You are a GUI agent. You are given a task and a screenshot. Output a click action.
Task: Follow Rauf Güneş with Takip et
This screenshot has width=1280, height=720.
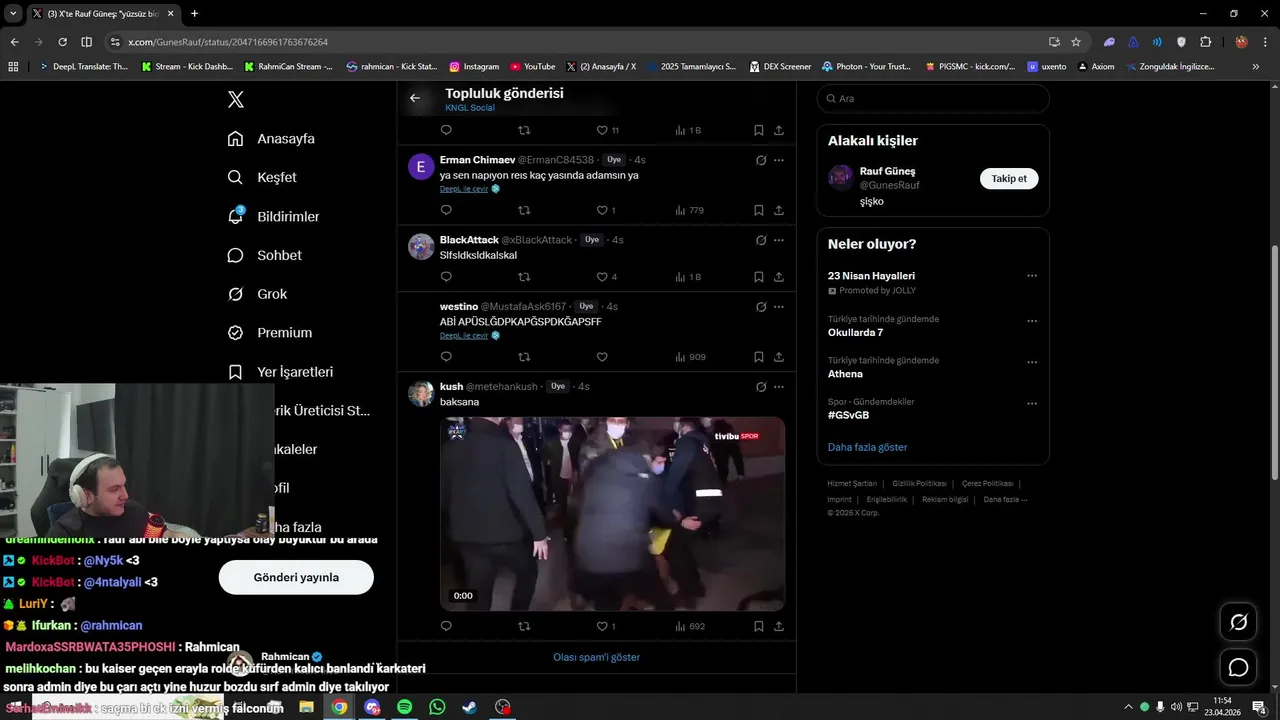click(1009, 179)
